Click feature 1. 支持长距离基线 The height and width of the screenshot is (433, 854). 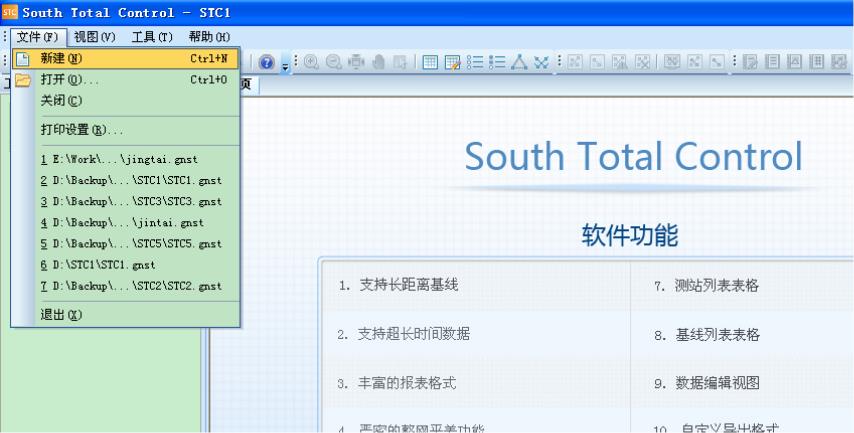click(398, 285)
